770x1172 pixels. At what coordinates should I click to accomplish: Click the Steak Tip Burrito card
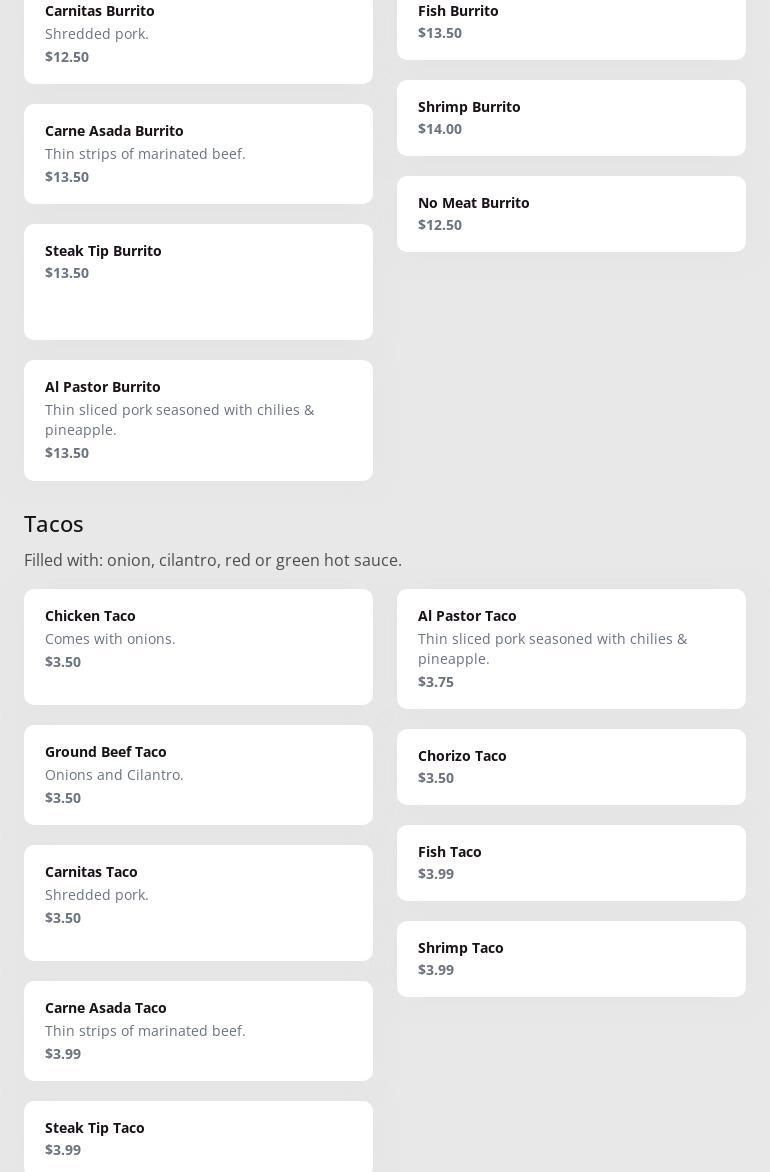tap(198, 281)
